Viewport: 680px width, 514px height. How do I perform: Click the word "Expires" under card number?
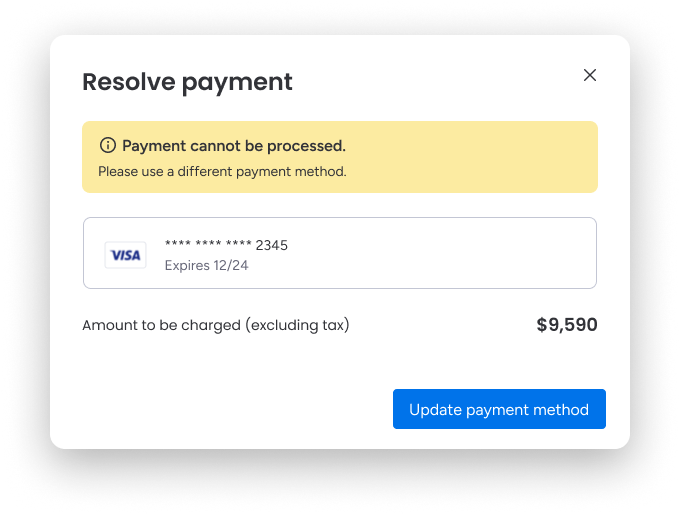click(187, 265)
